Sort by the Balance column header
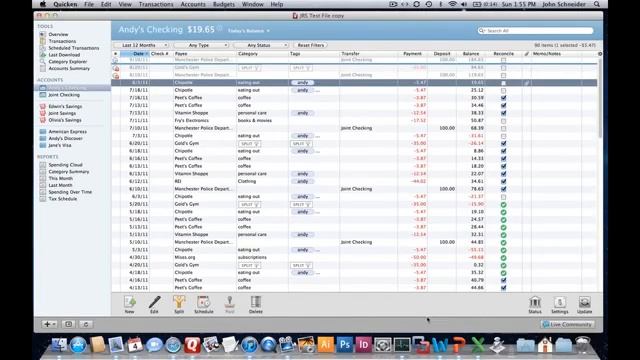640x360 pixels. pos(471,53)
